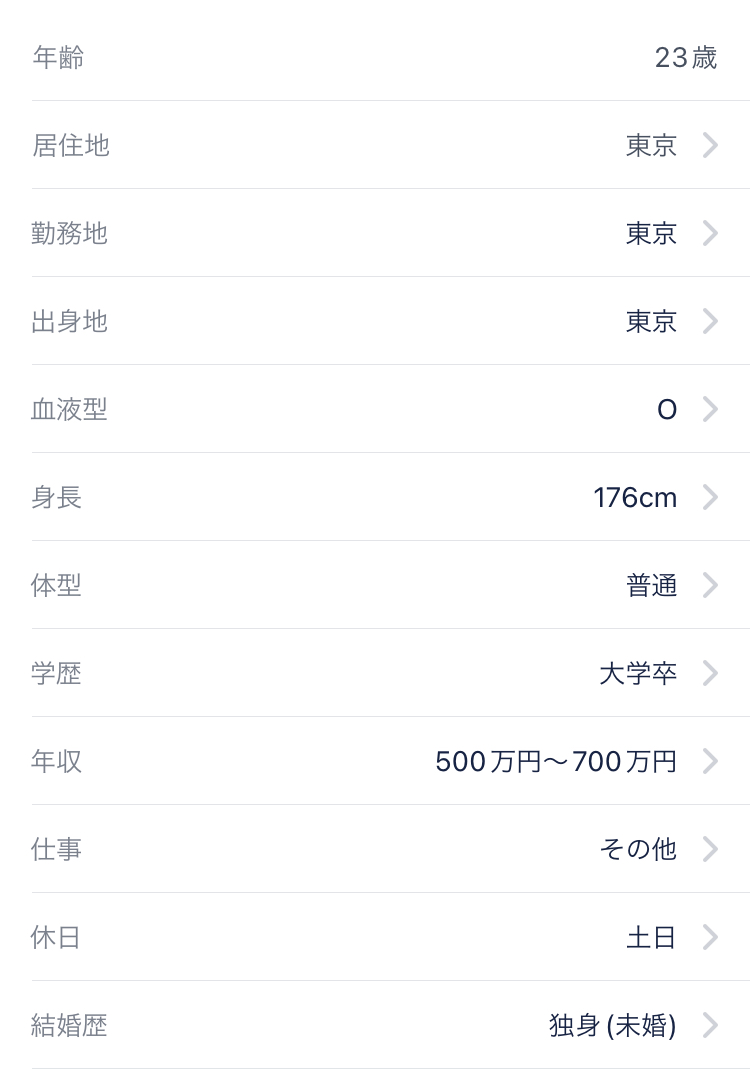Click the 普通 body type value
The image size is (750, 1069).
click(x=651, y=586)
